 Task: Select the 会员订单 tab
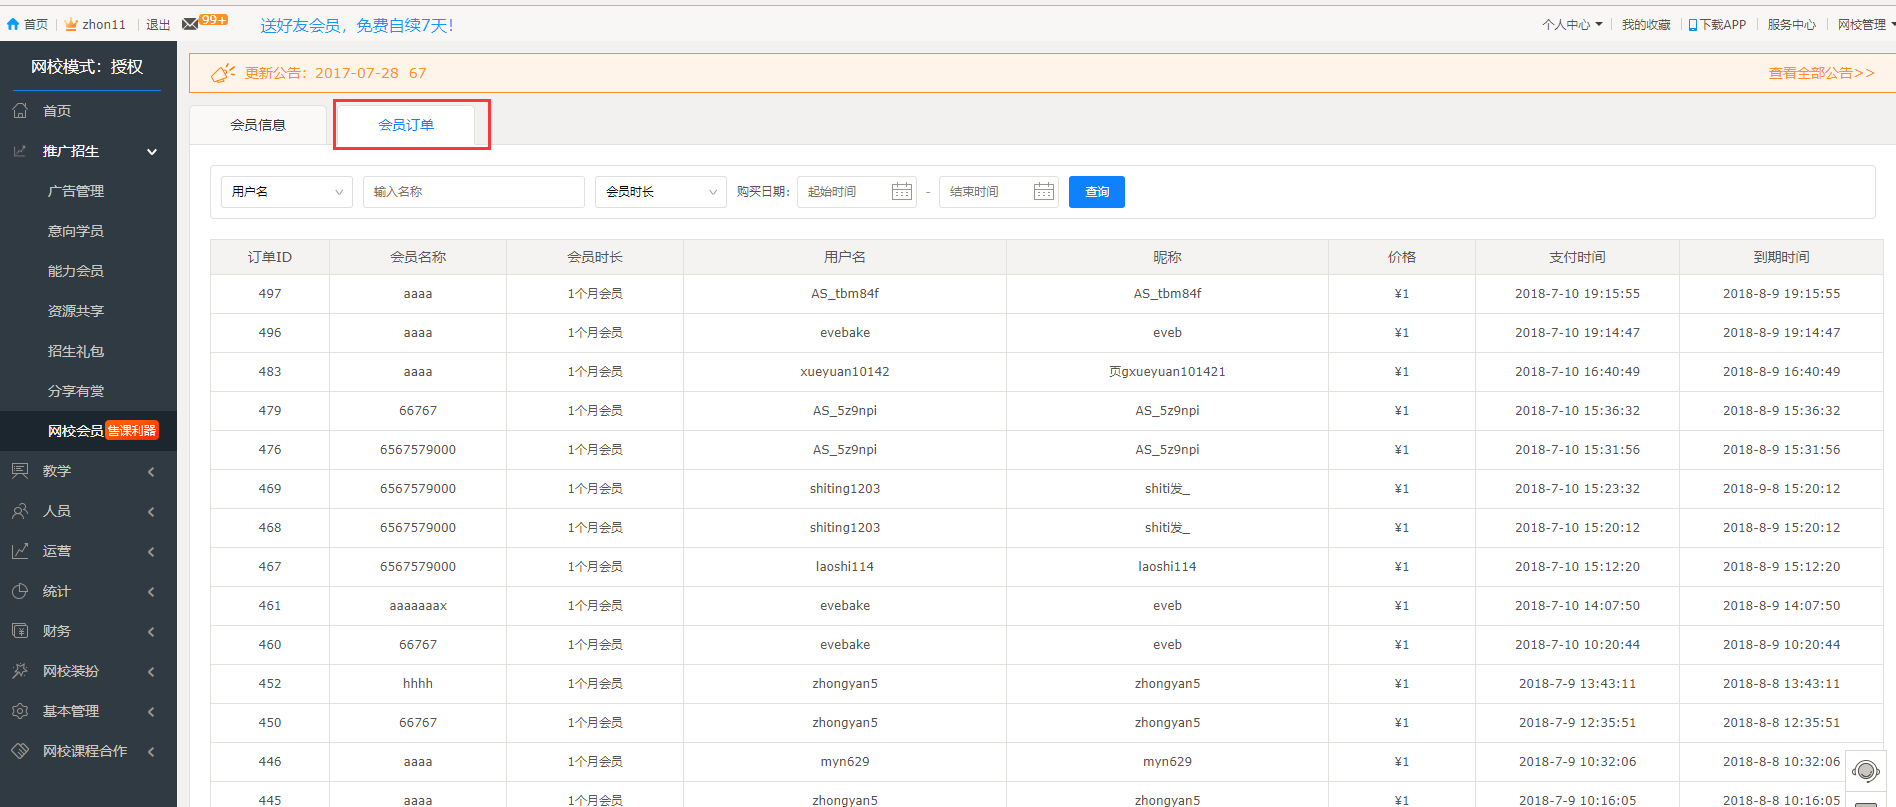click(406, 125)
